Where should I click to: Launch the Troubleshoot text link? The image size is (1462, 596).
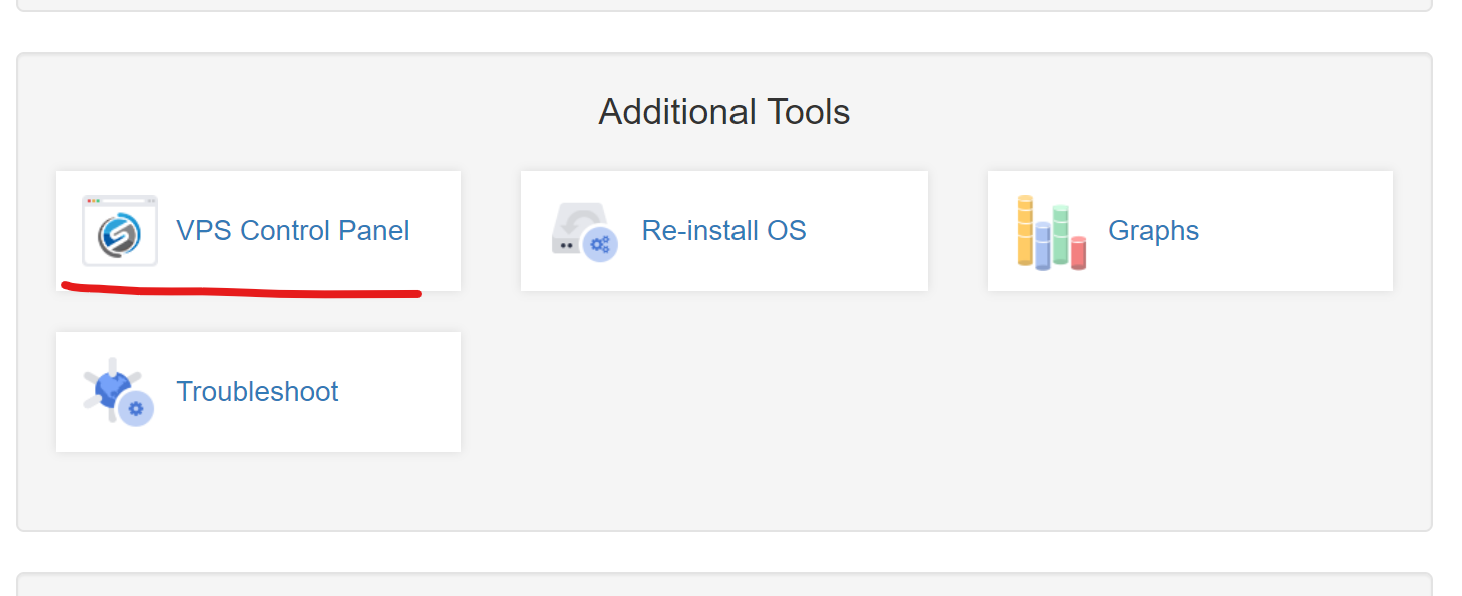tap(257, 391)
